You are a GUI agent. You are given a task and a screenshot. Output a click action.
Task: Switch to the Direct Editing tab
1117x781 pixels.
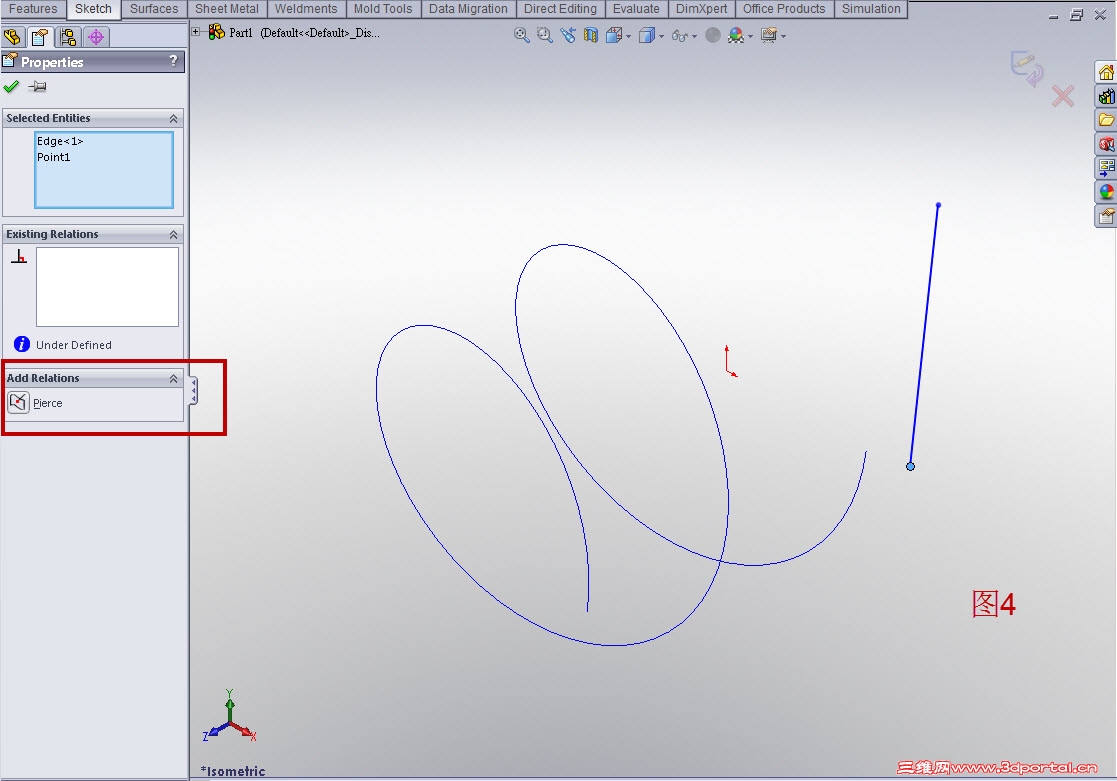click(x=560, y=9)
